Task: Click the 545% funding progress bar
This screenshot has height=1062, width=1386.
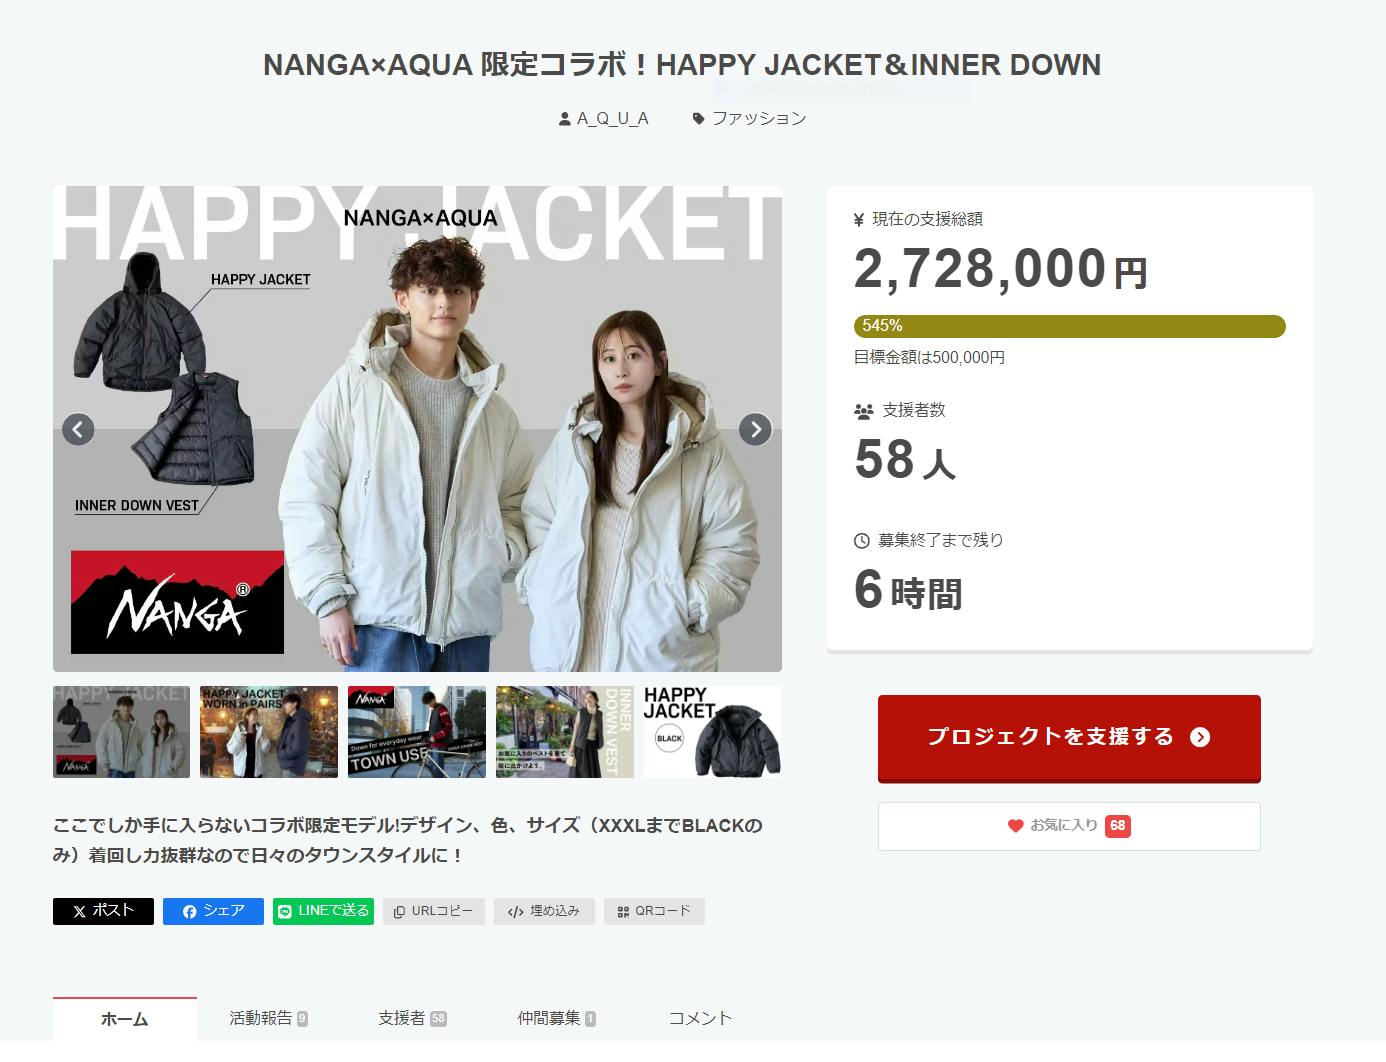Action: (1069, 326)
